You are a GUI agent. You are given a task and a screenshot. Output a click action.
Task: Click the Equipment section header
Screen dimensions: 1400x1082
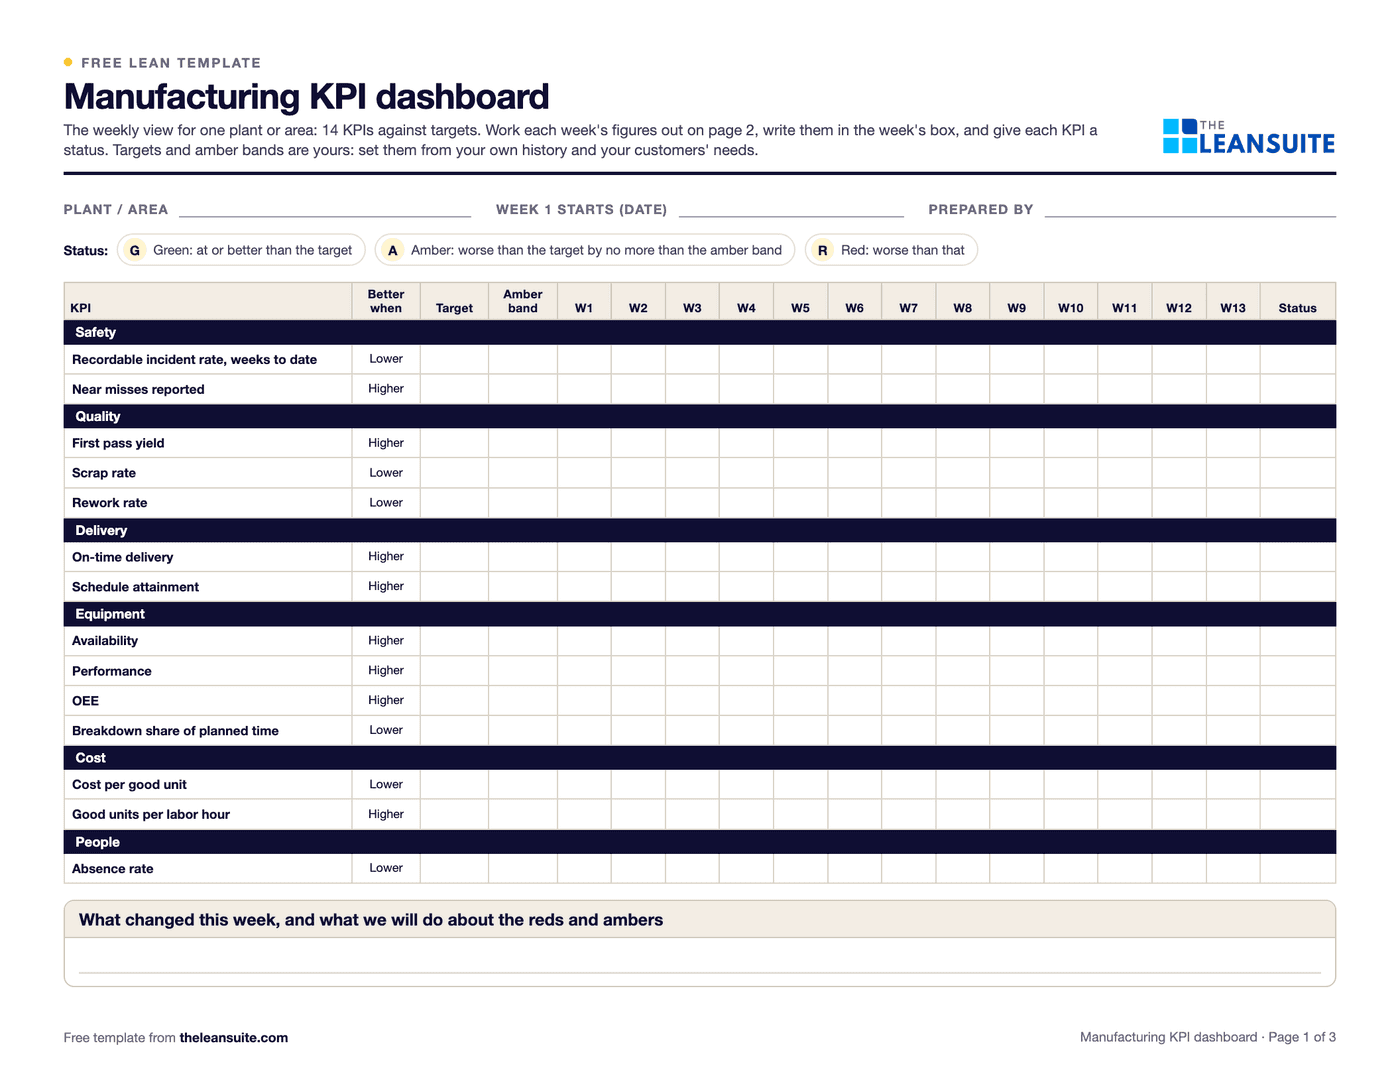pyautogui.click(x=700, y=614)
